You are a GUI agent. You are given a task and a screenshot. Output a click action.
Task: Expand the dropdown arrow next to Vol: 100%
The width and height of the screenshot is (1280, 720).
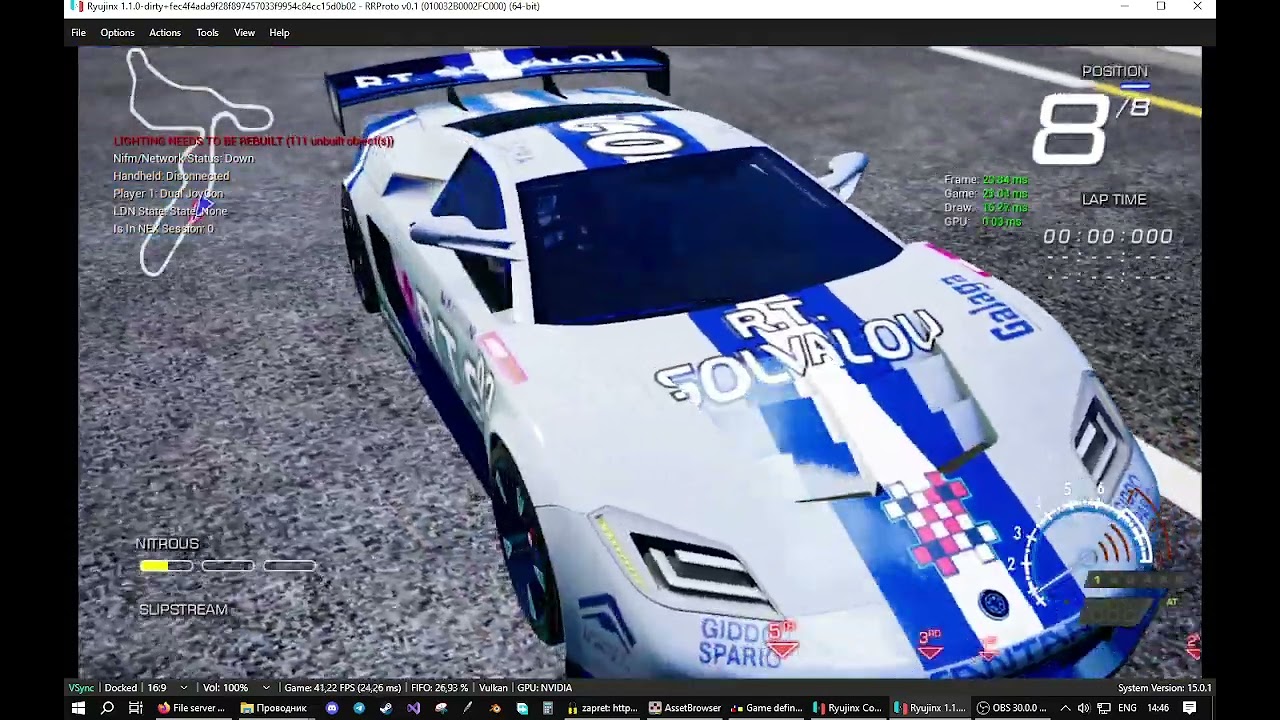pos(266,688)
